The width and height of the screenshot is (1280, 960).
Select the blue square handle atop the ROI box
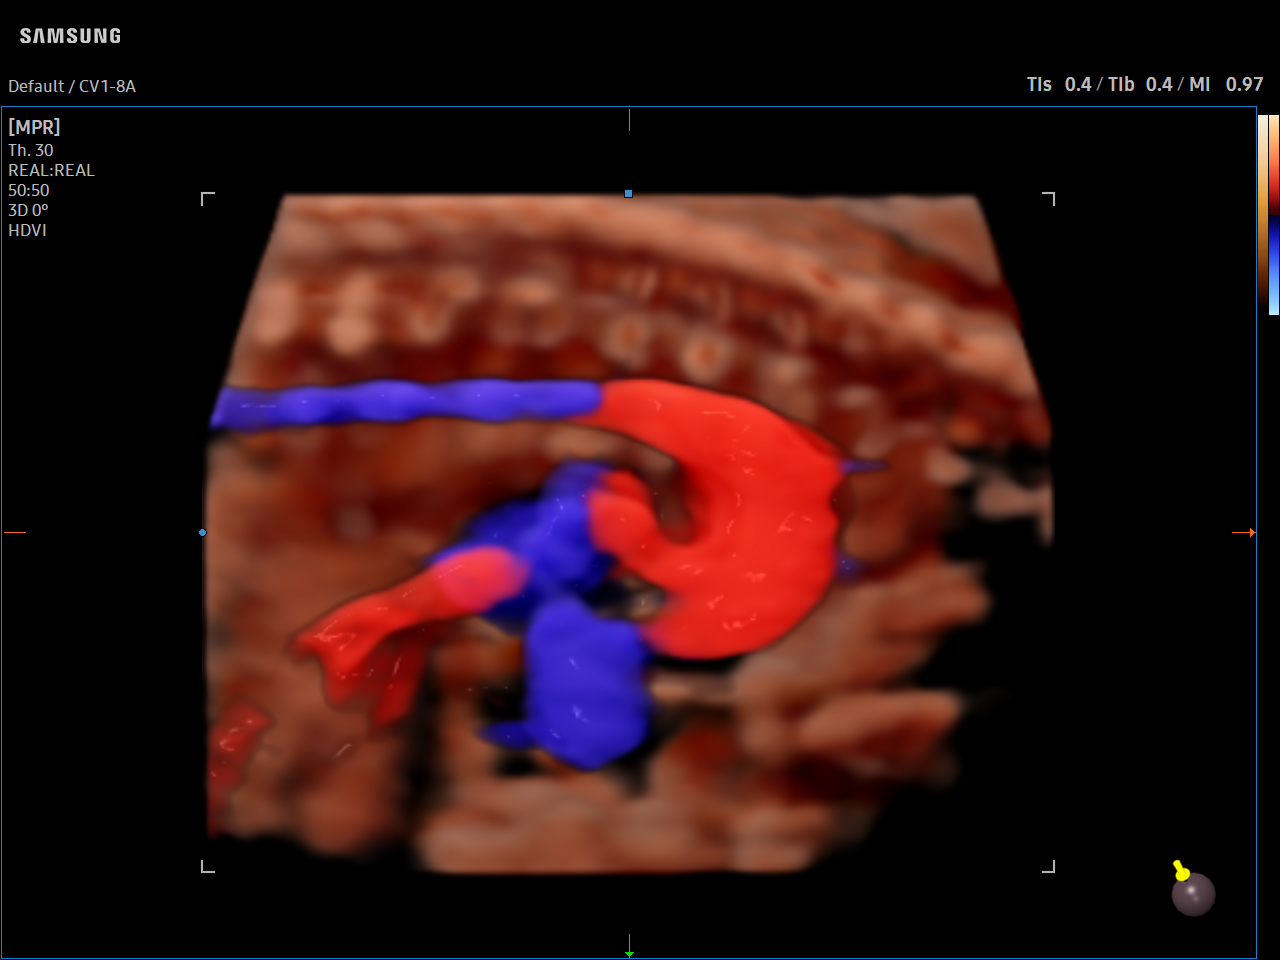click(628, 193)
